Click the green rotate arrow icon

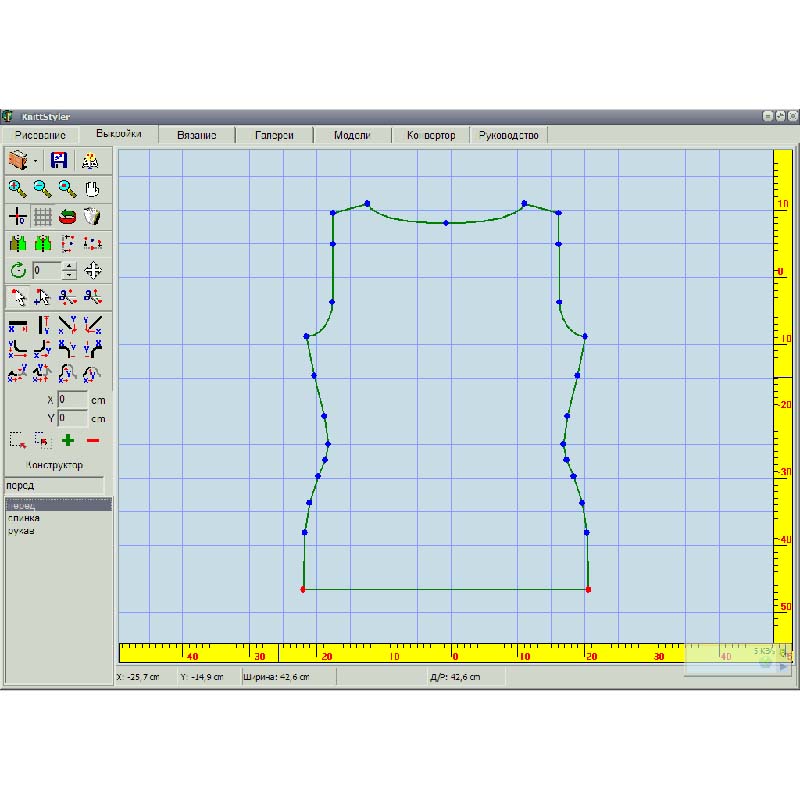coord(17,270)
